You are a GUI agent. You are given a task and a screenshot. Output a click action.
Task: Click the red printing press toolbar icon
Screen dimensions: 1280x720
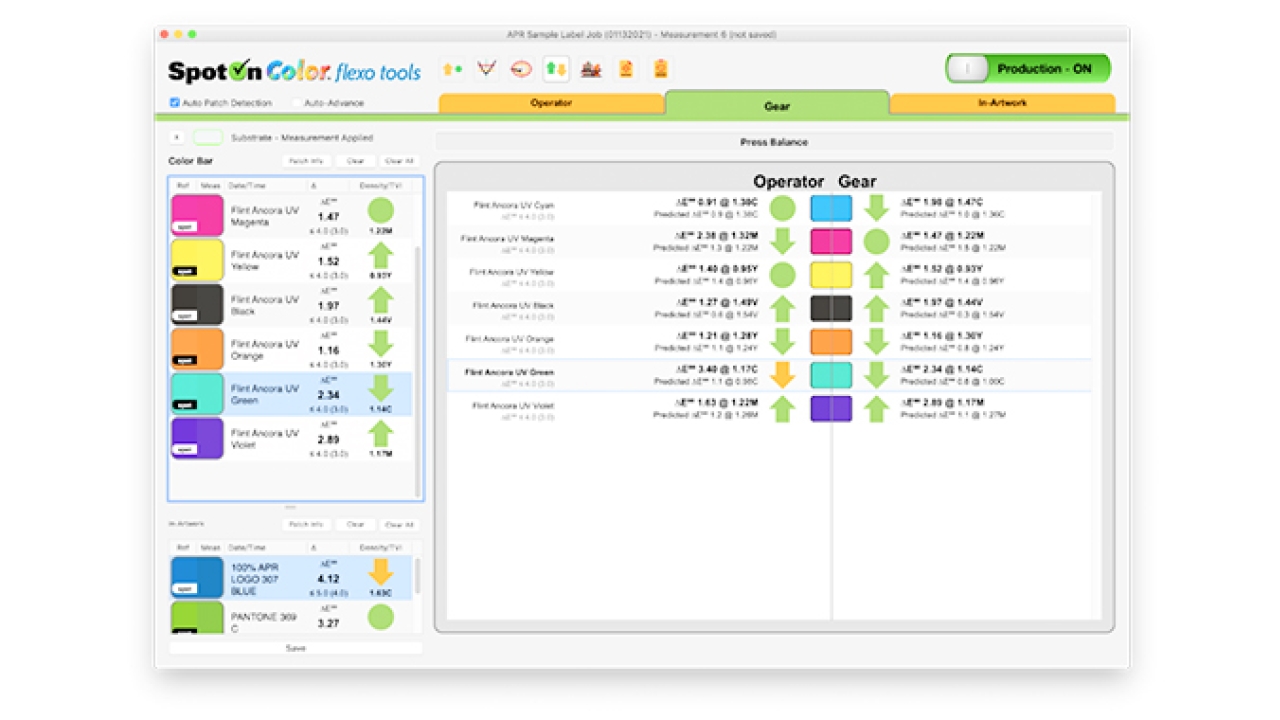(x=591, y=69)
